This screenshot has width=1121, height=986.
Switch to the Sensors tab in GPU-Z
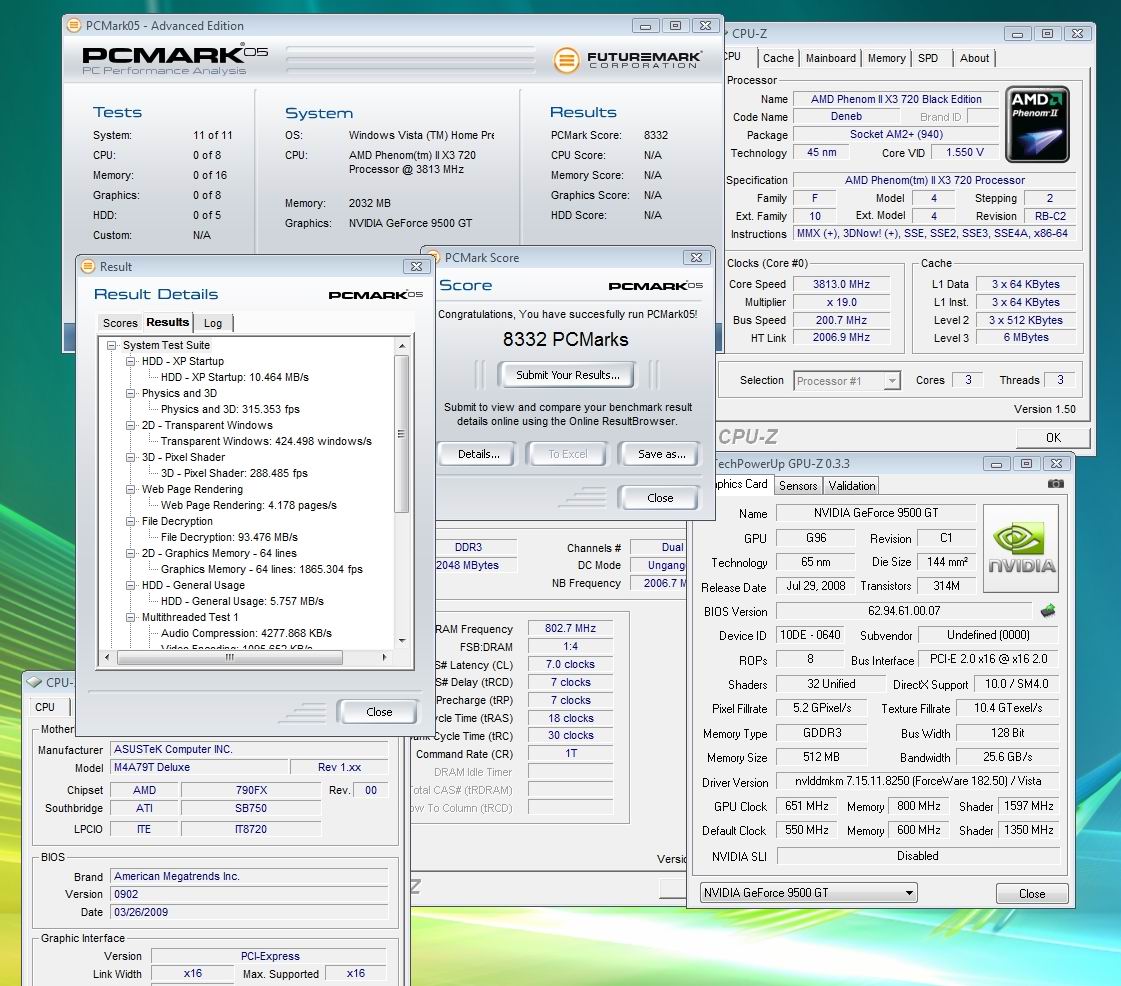(798, 485)
